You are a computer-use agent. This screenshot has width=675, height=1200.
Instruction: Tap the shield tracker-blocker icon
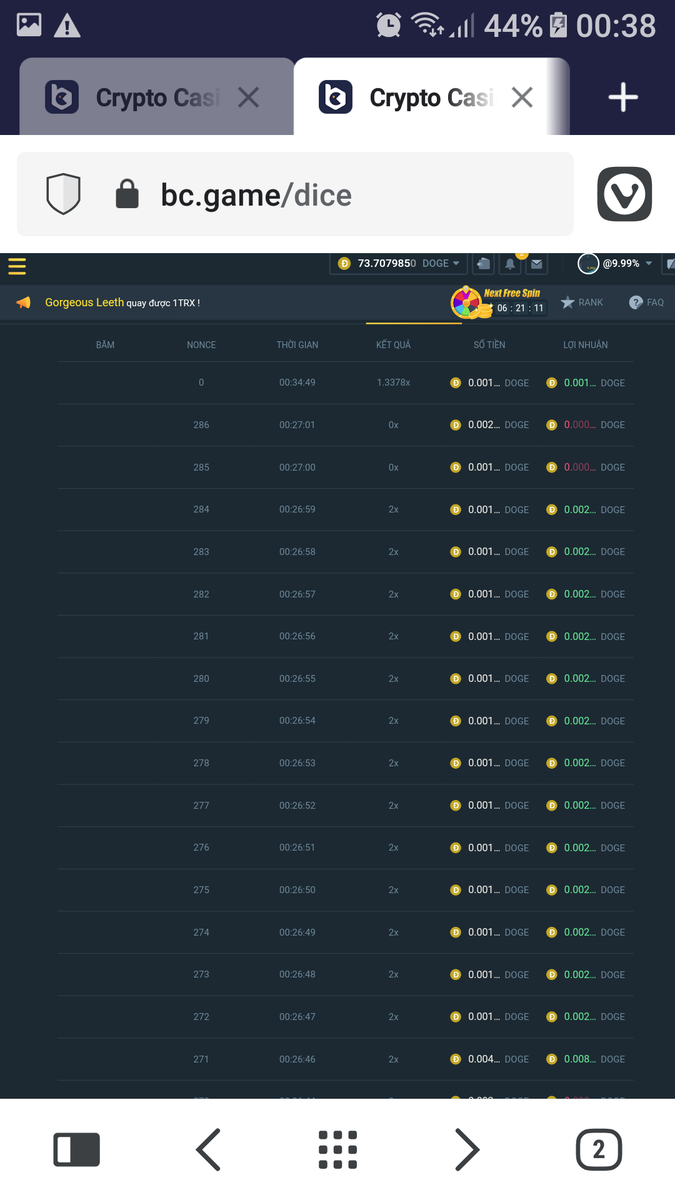tap(63, 194)
